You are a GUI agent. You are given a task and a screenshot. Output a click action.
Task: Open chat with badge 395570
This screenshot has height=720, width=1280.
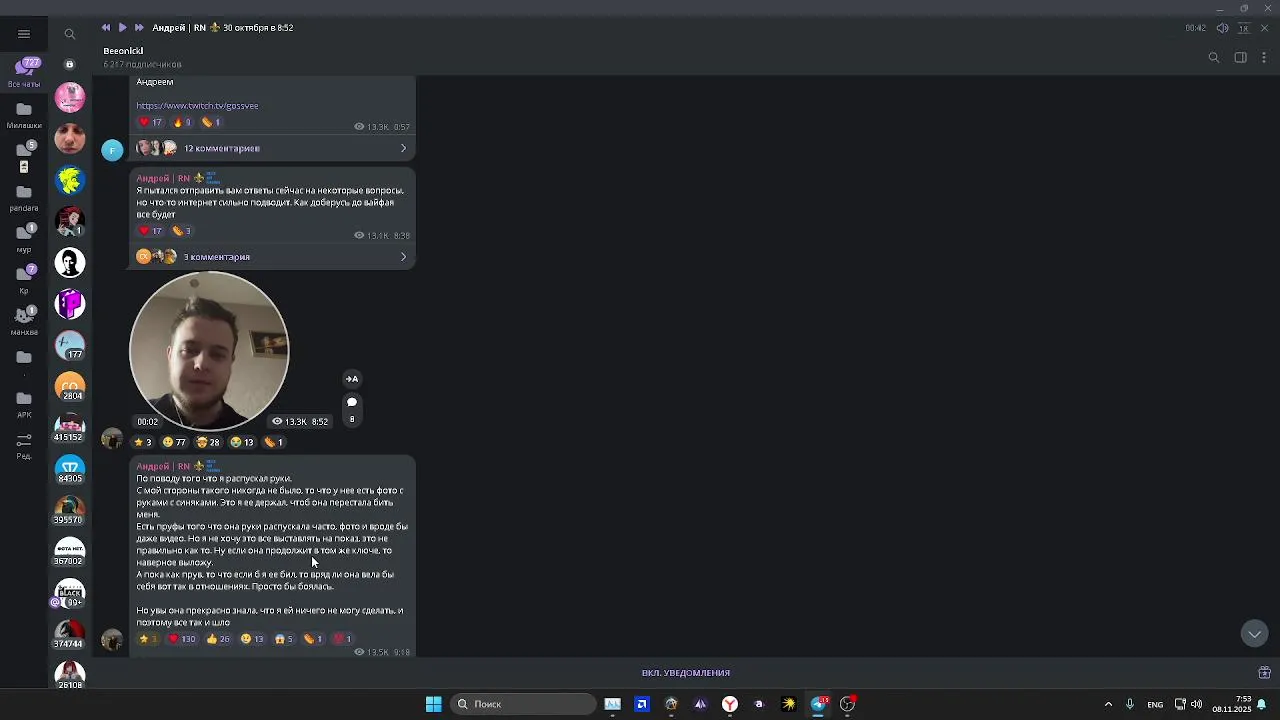point(70,511)
